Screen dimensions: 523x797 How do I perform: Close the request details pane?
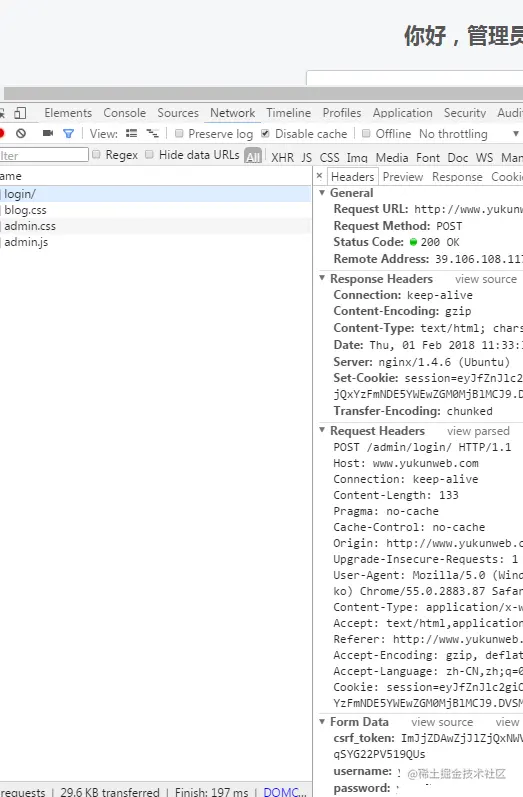319,176
